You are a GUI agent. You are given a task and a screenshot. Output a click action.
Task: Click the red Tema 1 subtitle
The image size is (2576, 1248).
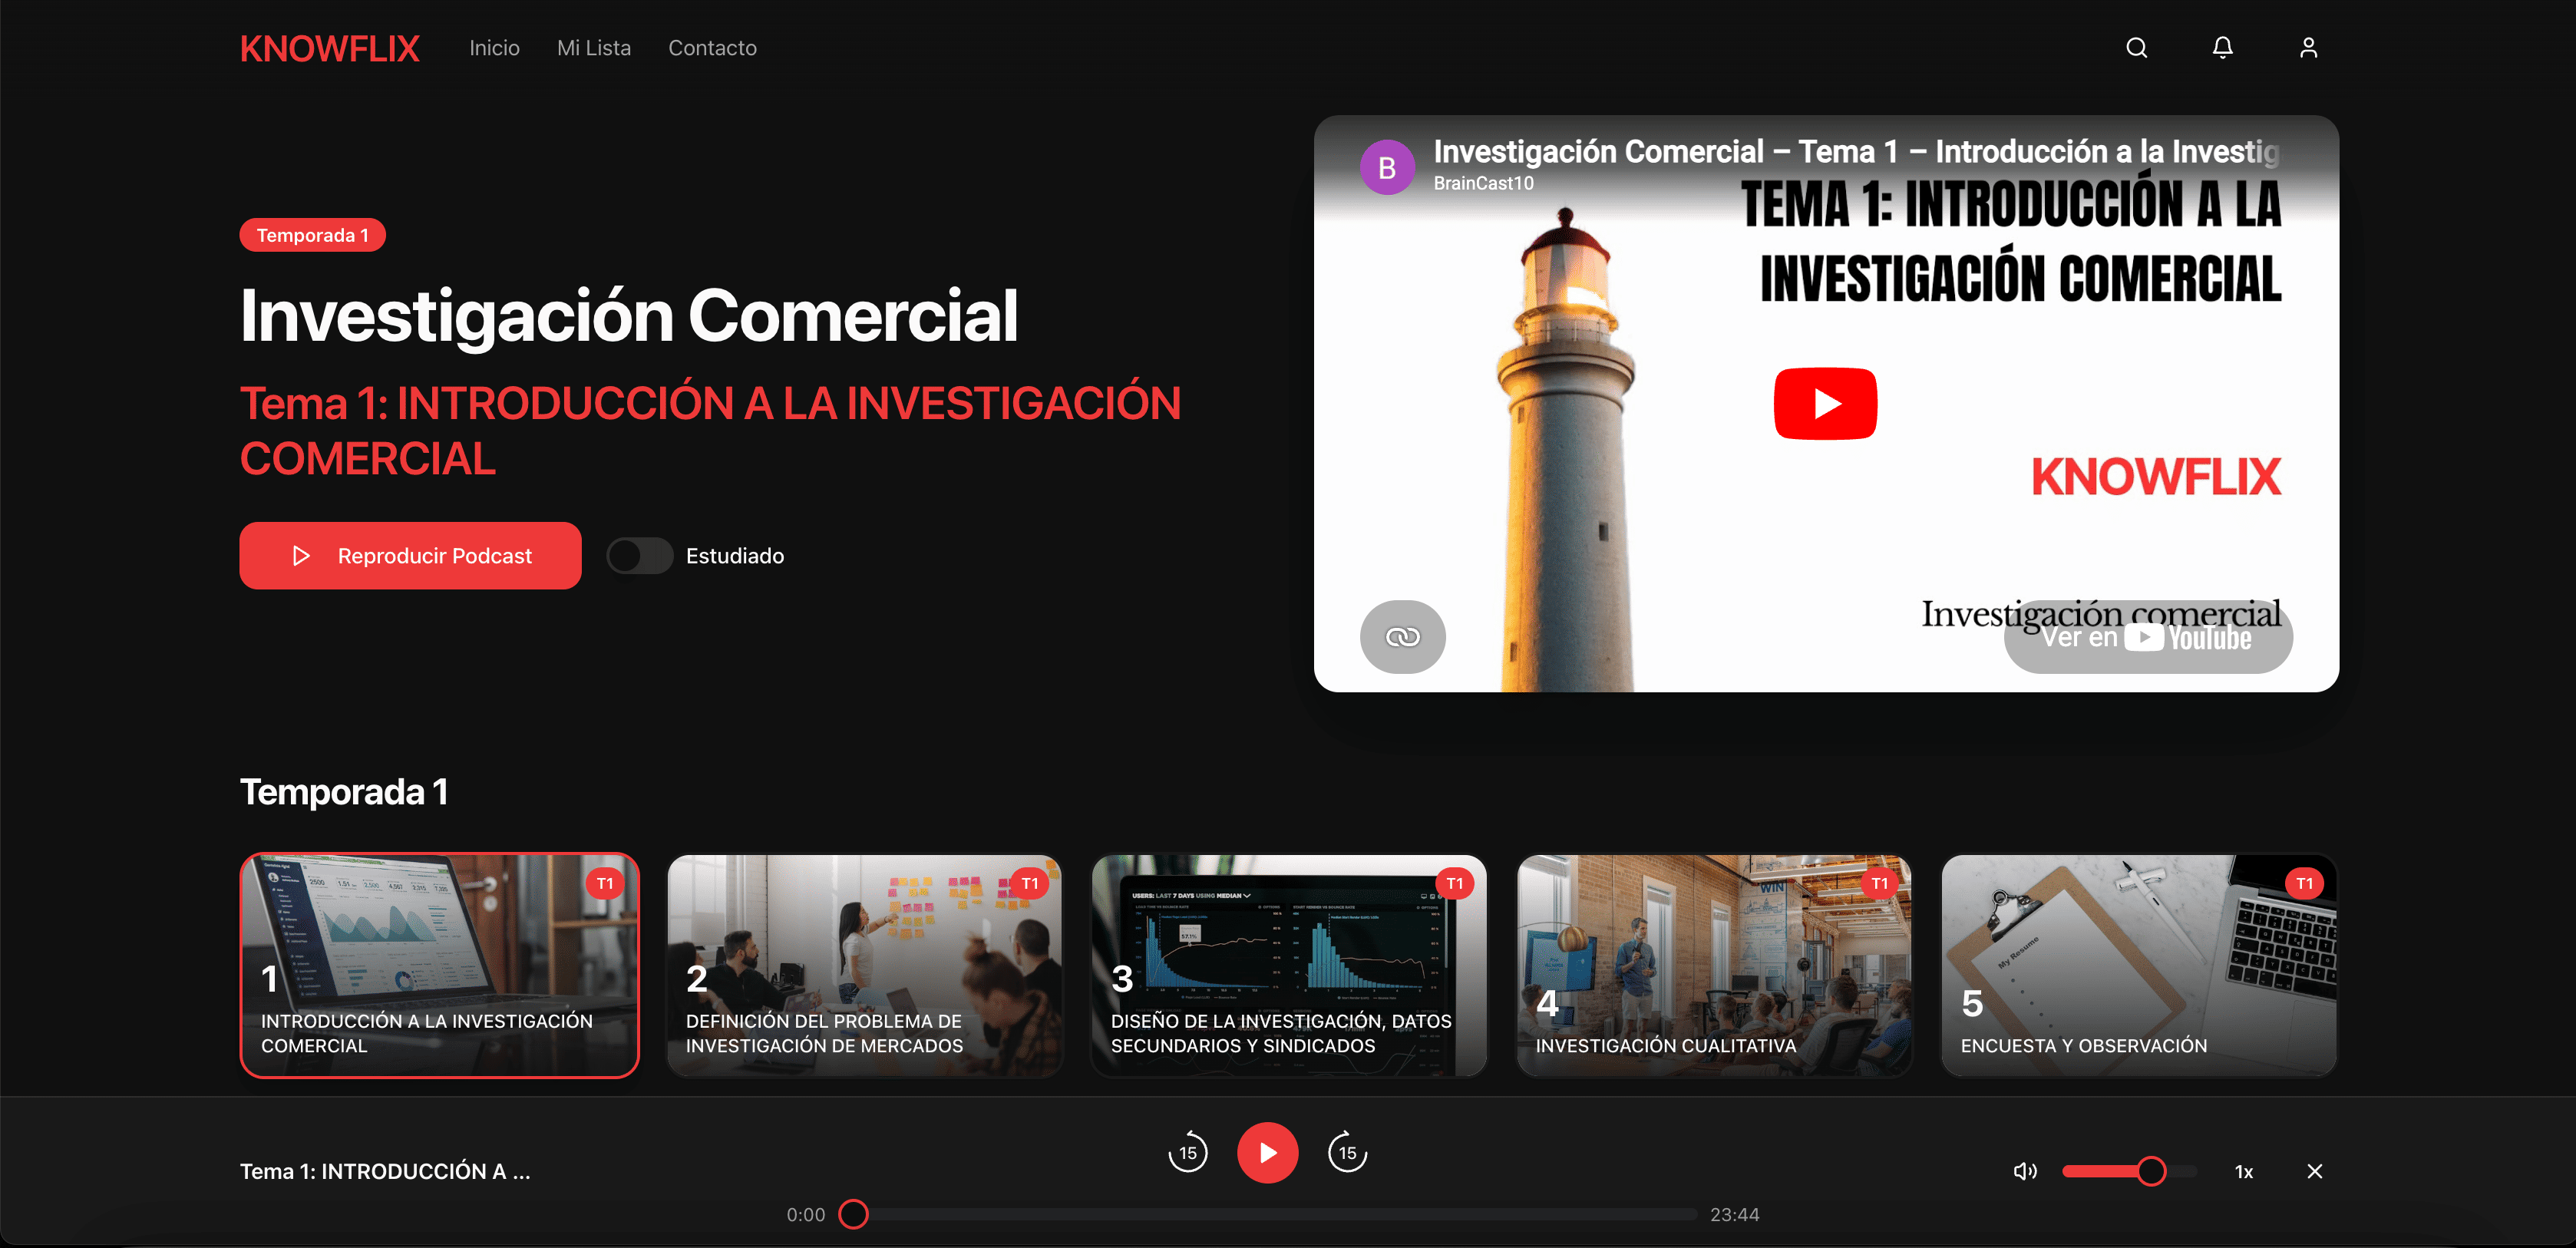pos(710,431)
